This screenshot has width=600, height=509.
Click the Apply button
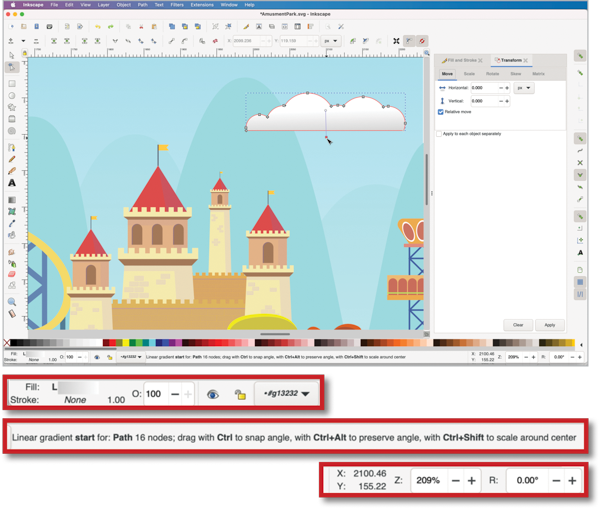coord(550,325)
